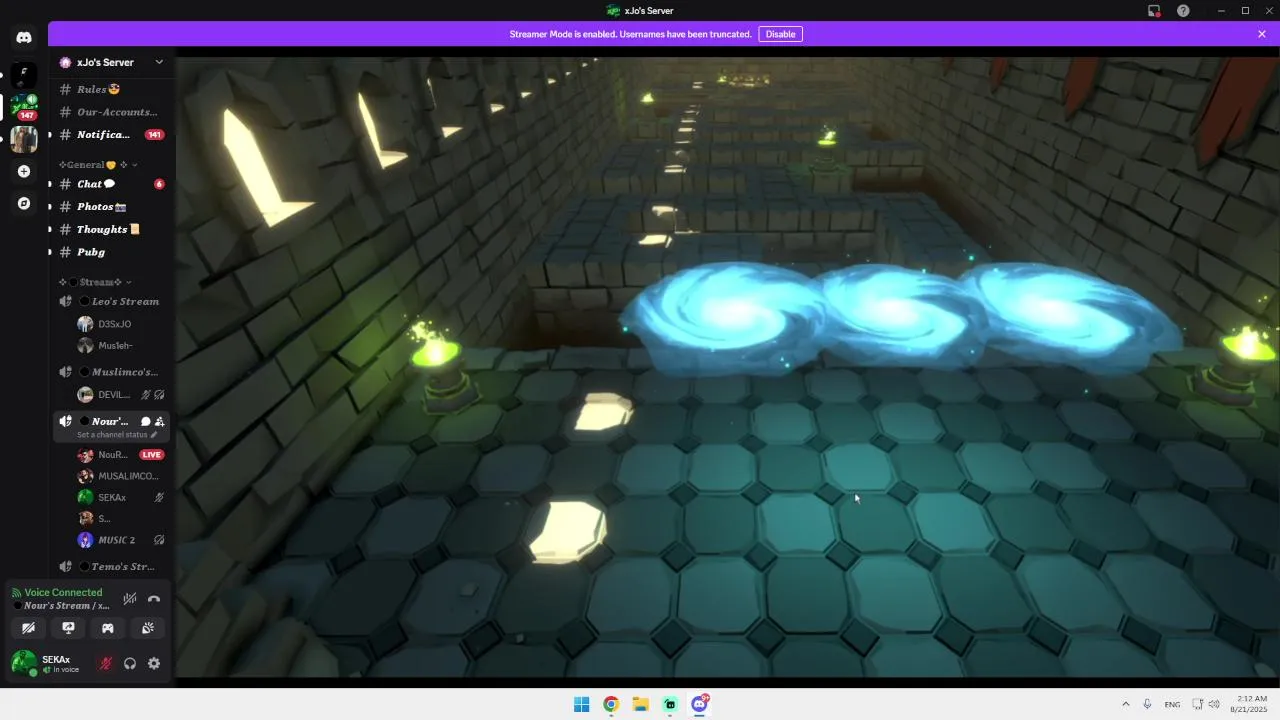This screenshot has width=1280, height=720.
Task: Click Voice Connected status text
Action: (x=63, y=592)
